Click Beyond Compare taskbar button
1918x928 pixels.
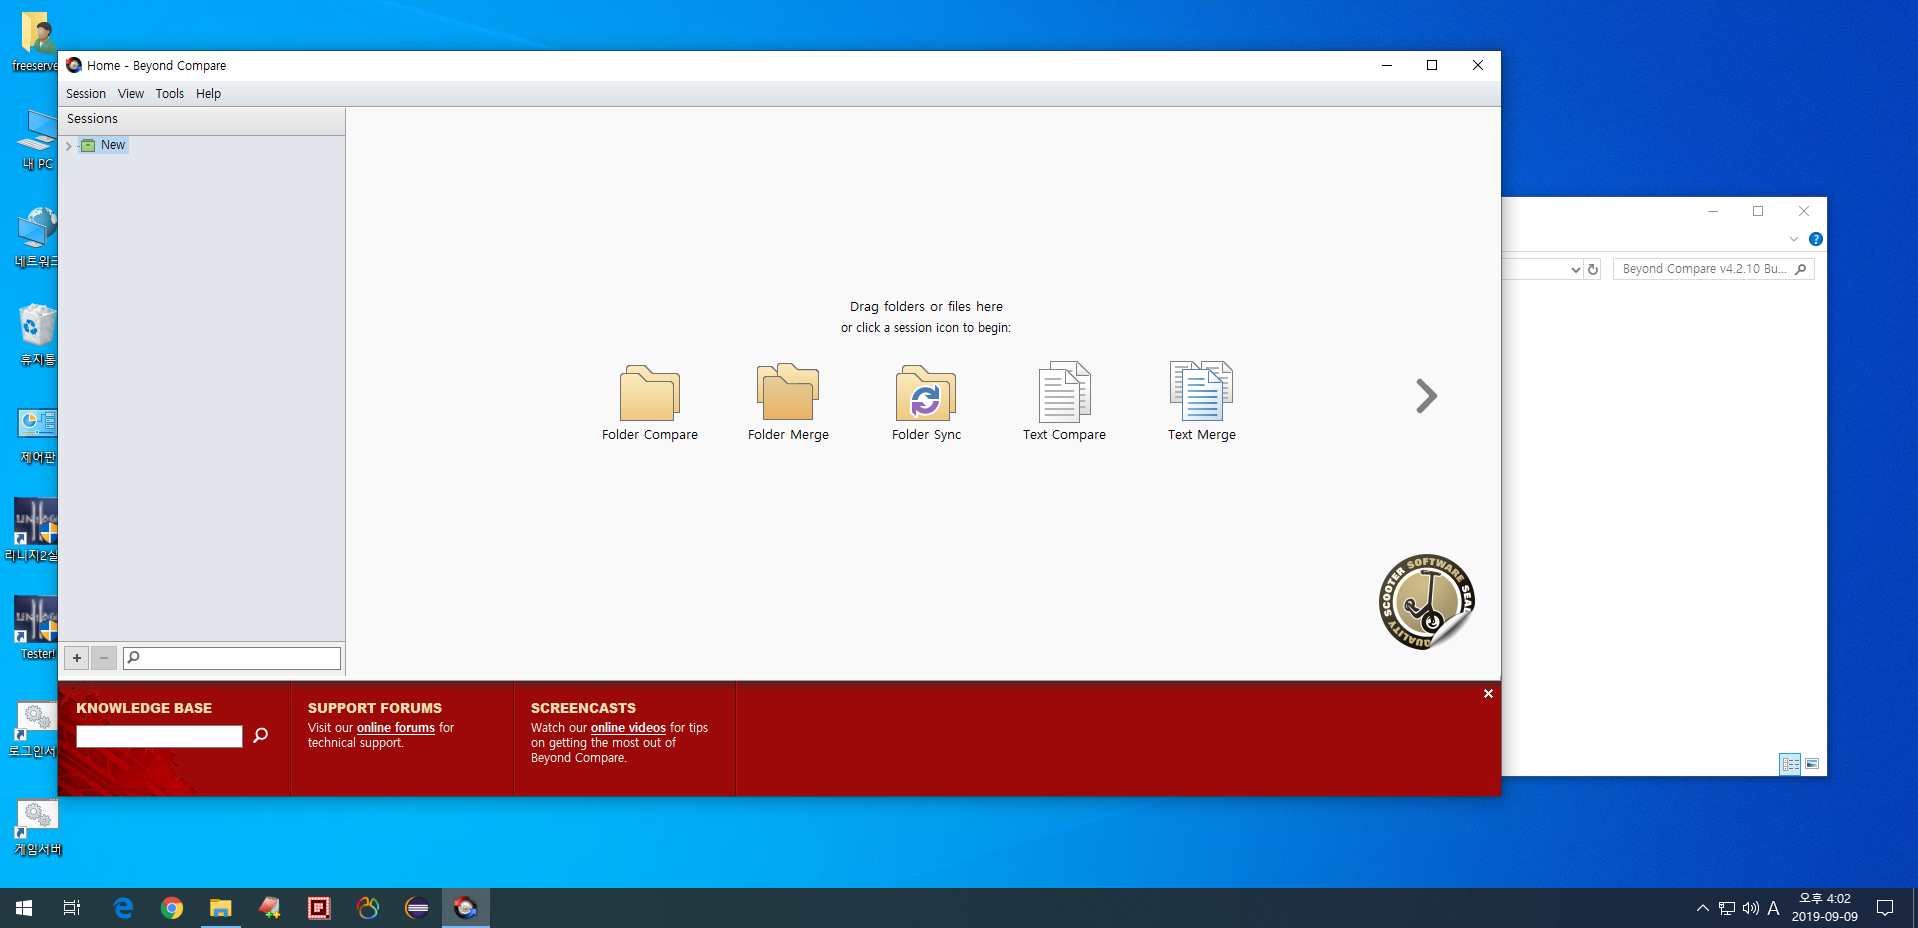coord(466,908)
